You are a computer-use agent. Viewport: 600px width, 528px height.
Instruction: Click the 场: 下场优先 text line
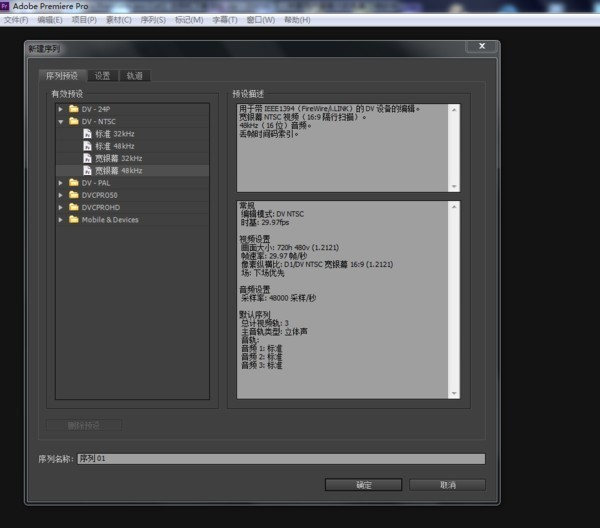tap(262, 273)
